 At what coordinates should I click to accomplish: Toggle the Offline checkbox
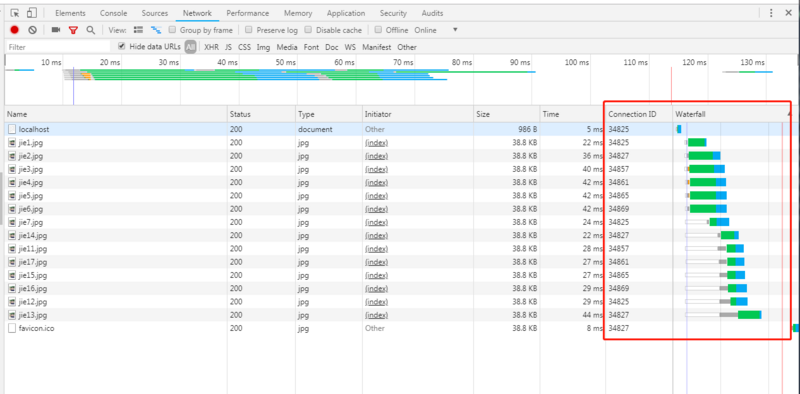pyautogui.click(x=378, y=30)
